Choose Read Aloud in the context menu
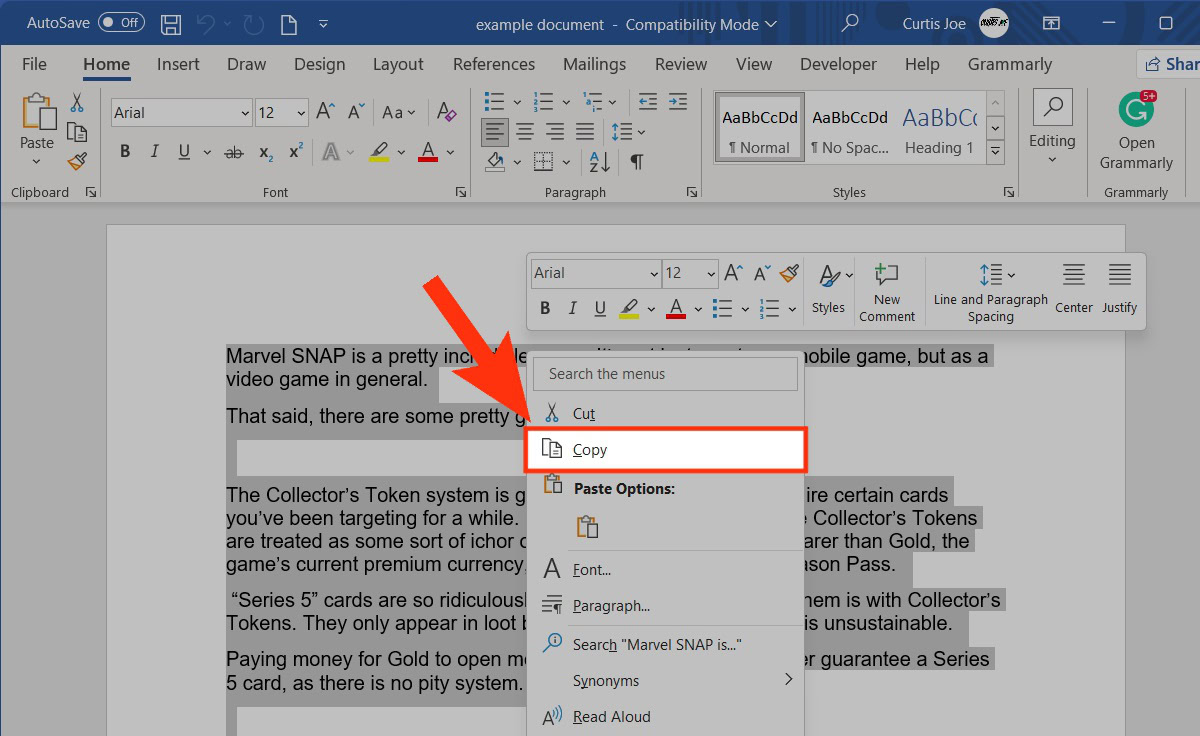 [x=611, y=717]
